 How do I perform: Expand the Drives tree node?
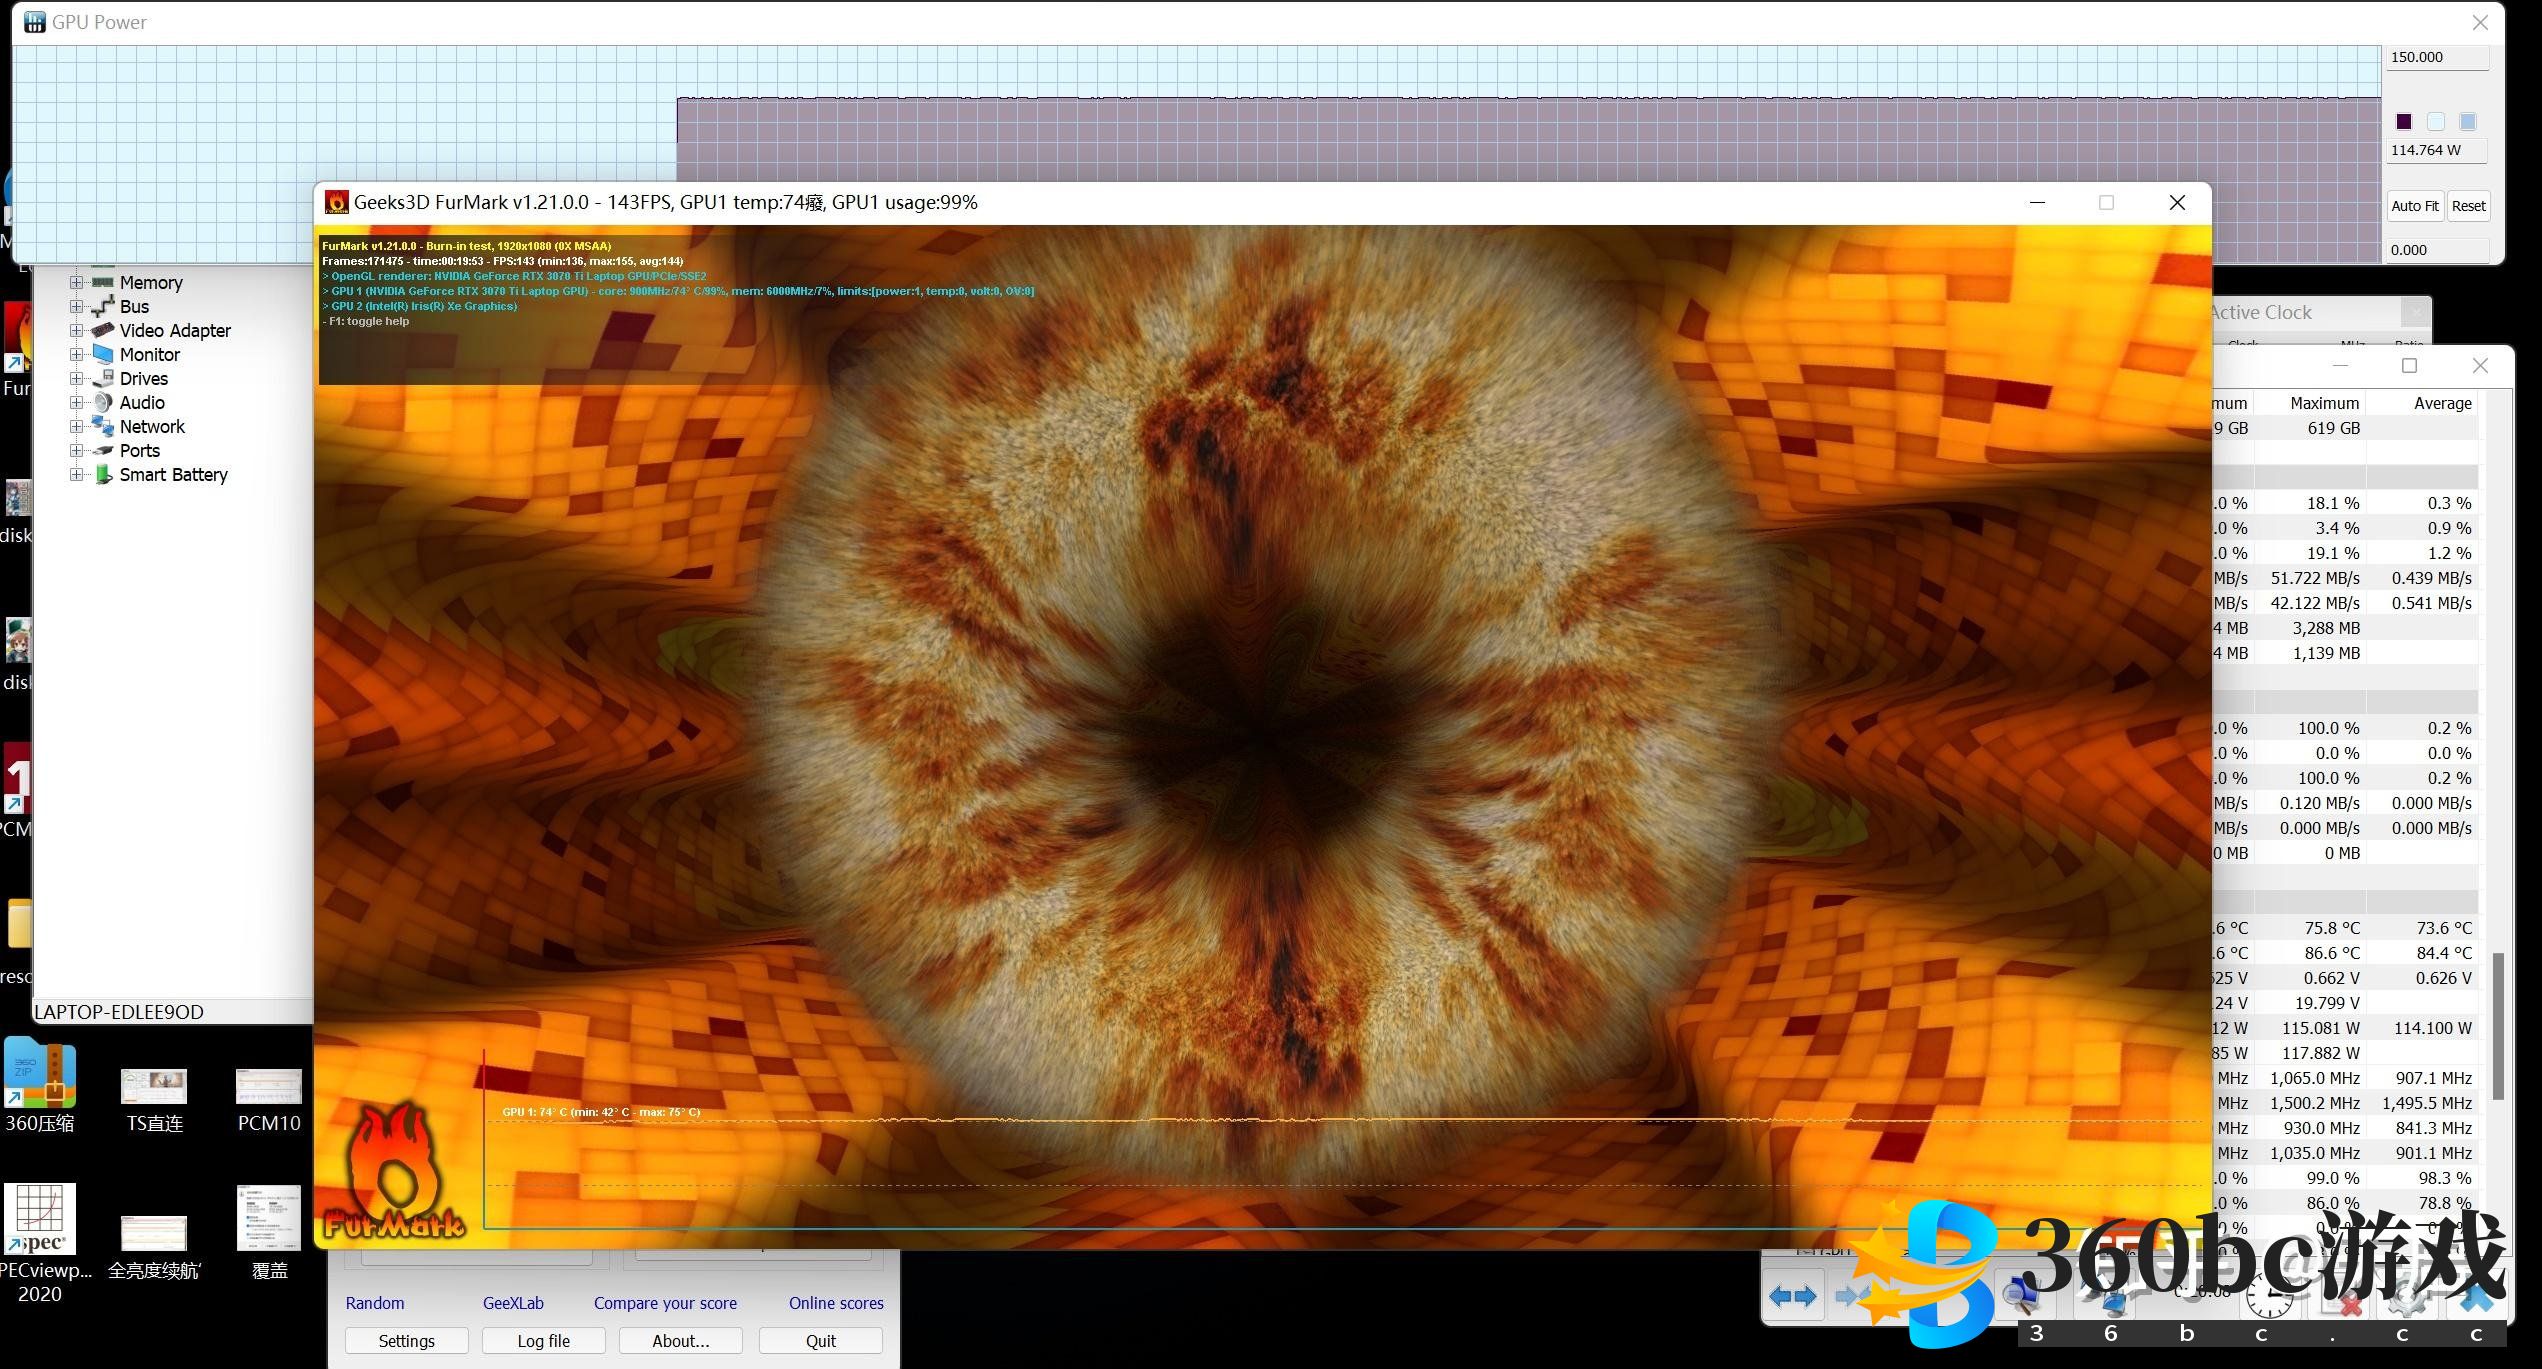coord(76,379)
